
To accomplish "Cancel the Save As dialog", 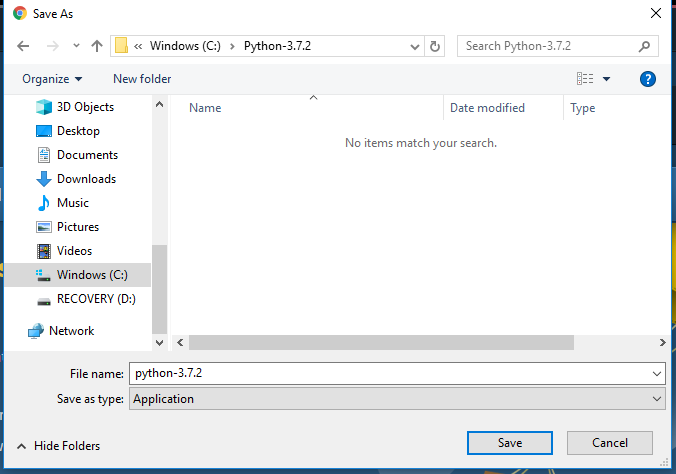I will coord(610,443).
